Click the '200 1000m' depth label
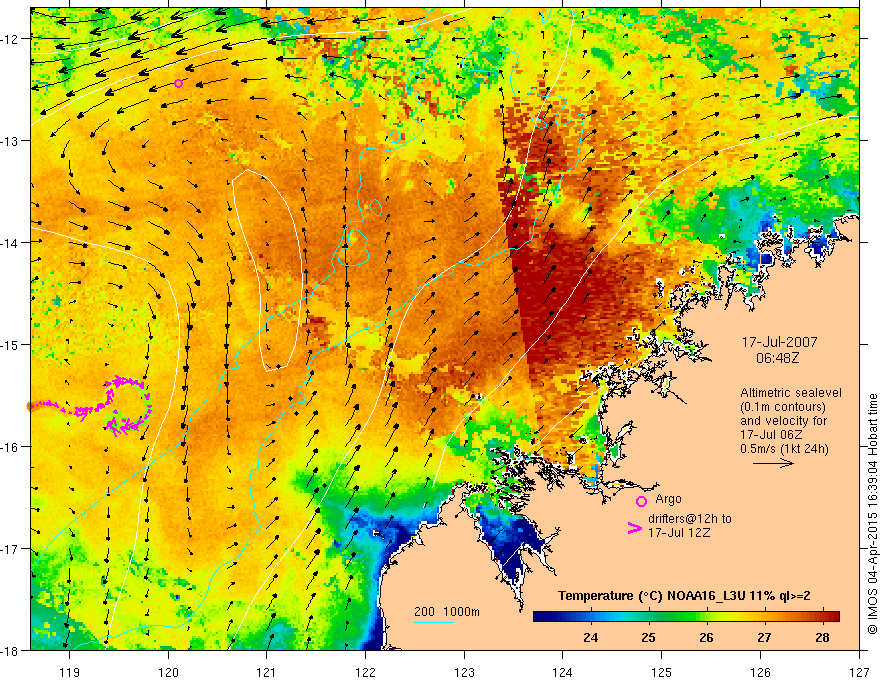This screenshot has width=880, height=680. pos(447,612)
